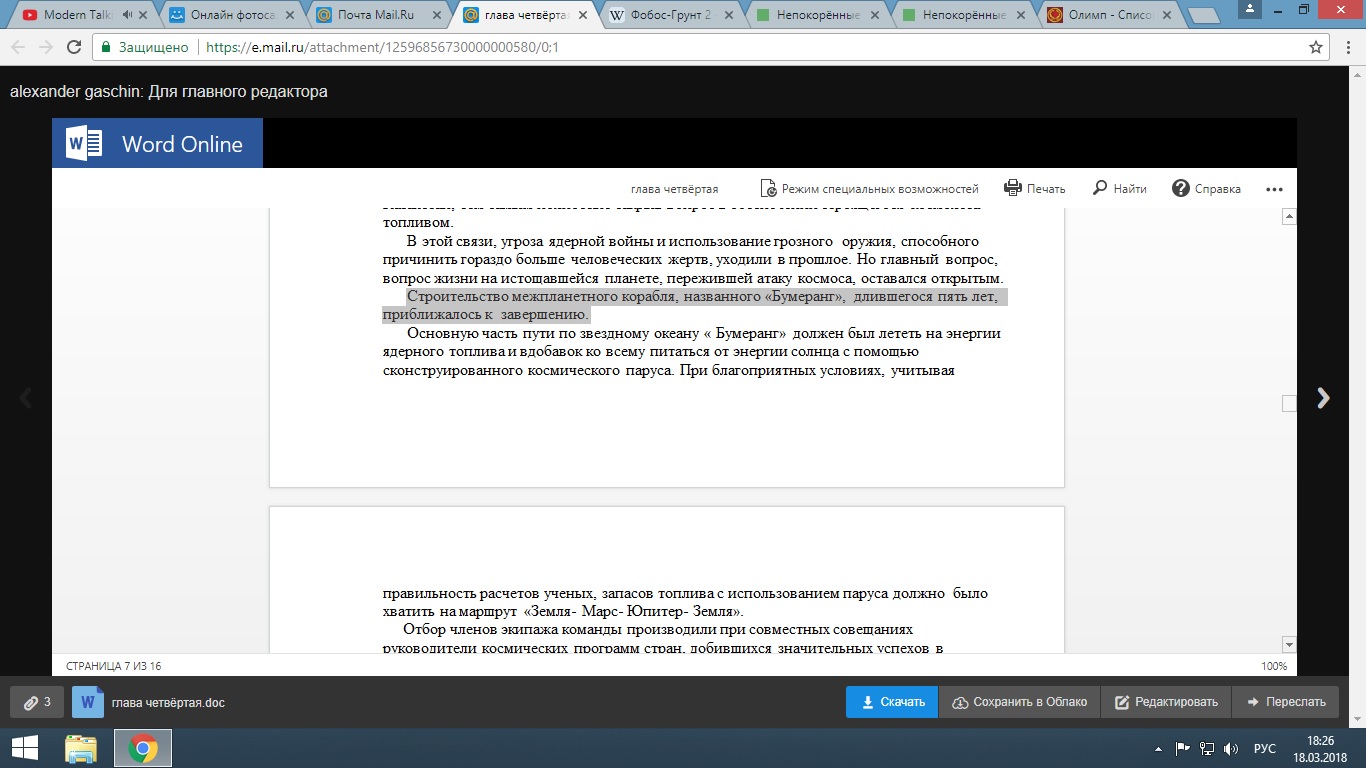Screen dimensions: 1366x768
Task: Click глава четвёртая document title in toolbar
Action: click(x=674, y=189)
